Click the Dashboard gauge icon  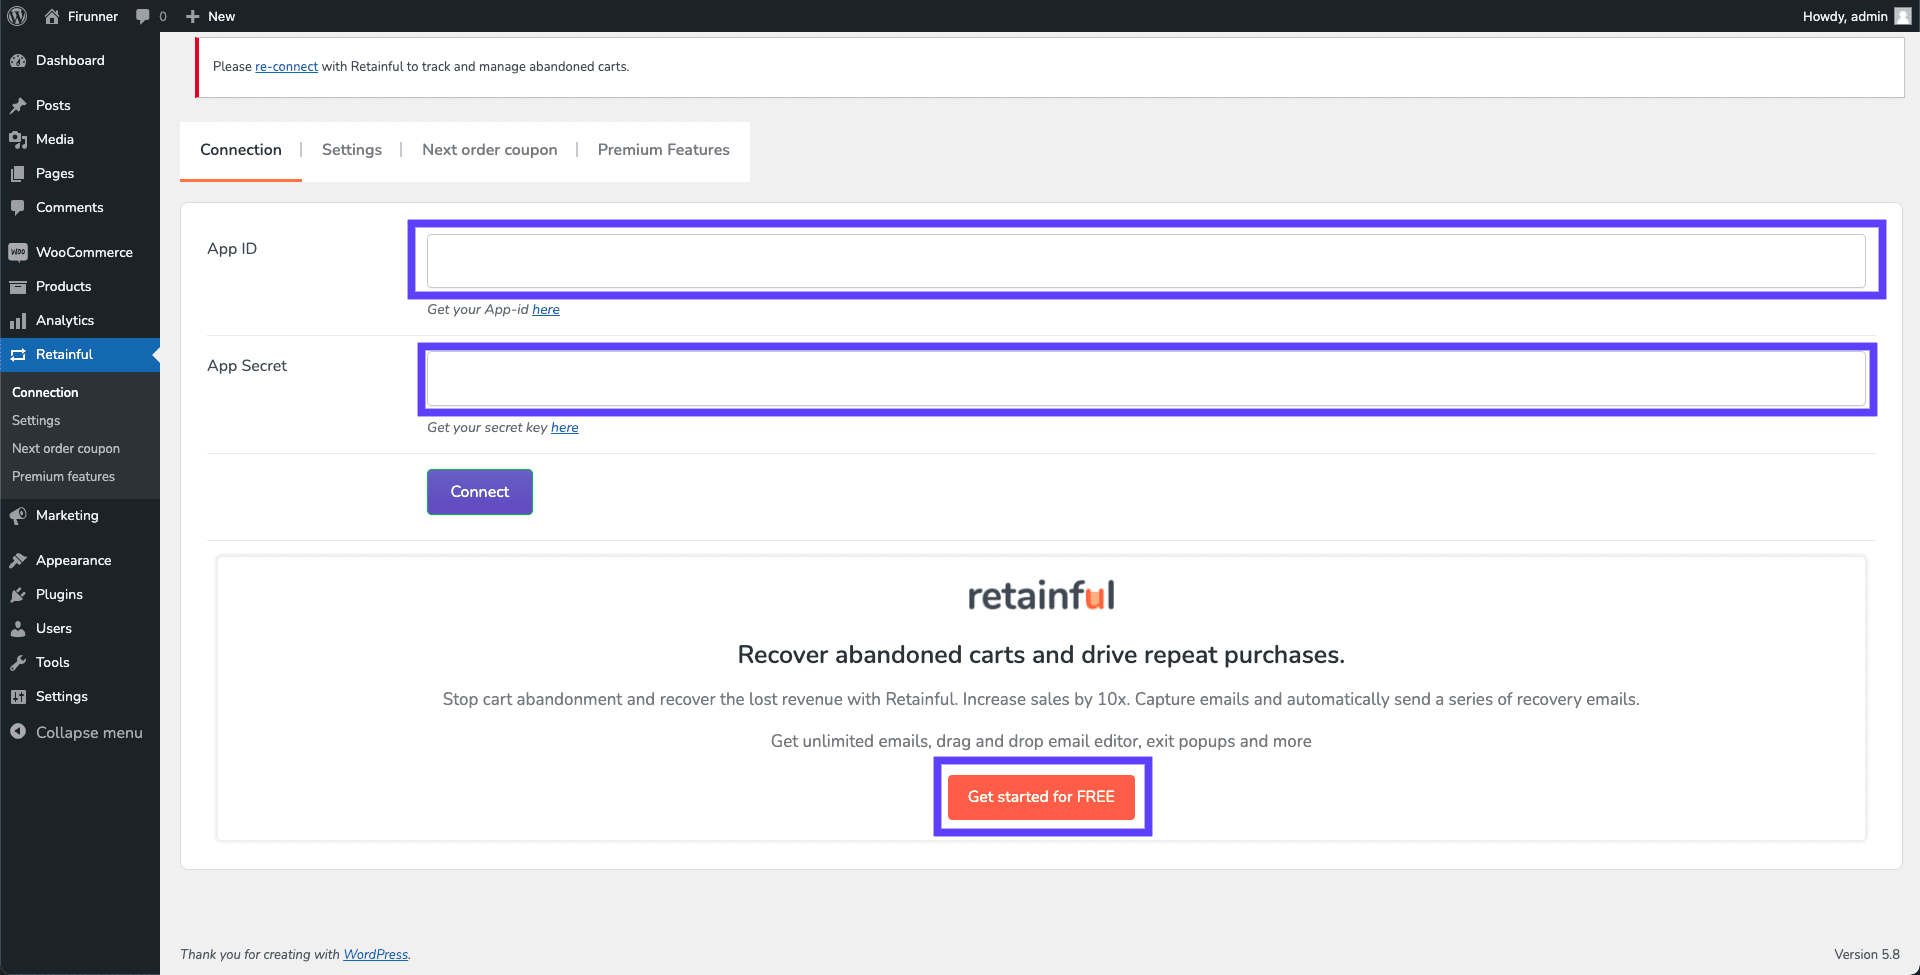18,61
